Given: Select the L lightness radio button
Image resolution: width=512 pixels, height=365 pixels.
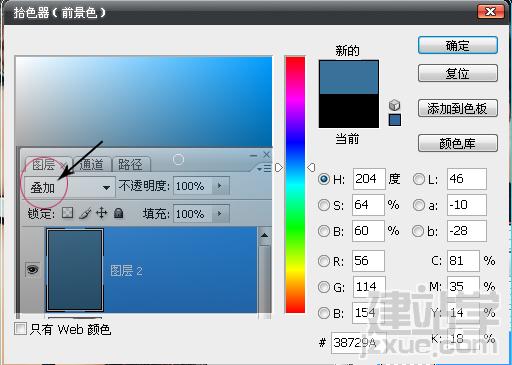Looking at the screenshot, I should [419, 179].
